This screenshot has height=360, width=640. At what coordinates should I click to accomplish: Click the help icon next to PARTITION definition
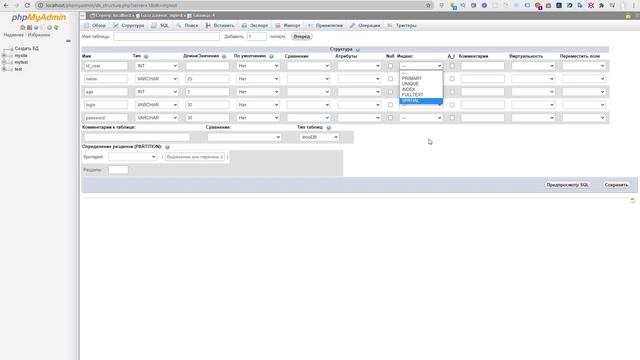[167, 147]
